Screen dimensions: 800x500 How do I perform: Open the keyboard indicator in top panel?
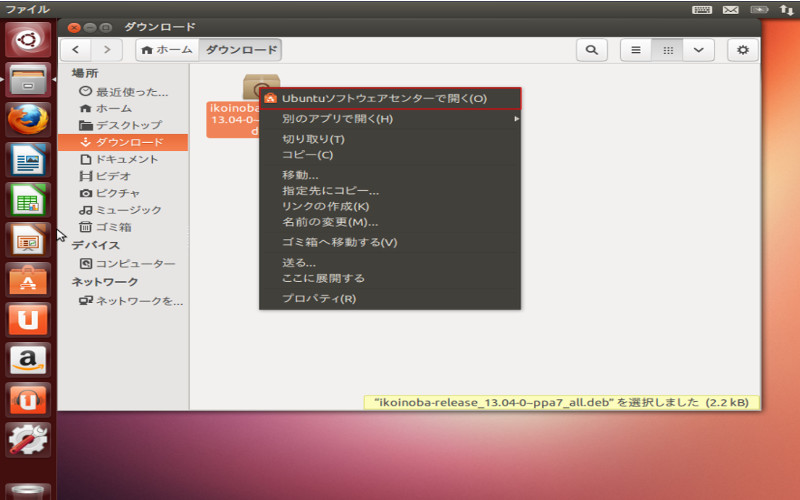pyautogui.click(x=702, y=10)
